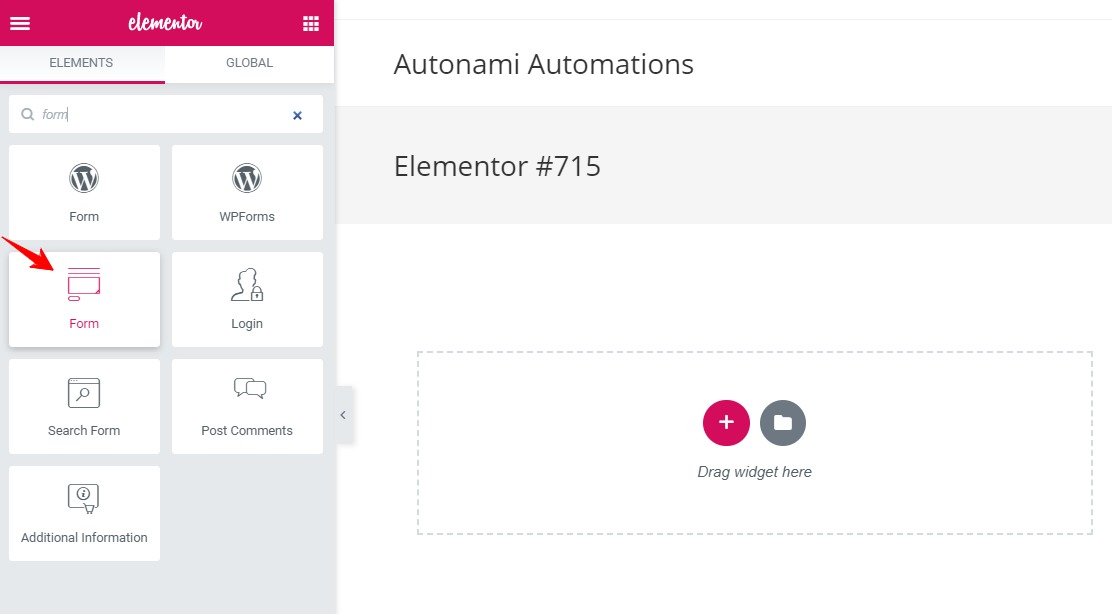Collapse the Elementor side panel
The height and width of the screenshot is (614, 1112).
point(343,415)
